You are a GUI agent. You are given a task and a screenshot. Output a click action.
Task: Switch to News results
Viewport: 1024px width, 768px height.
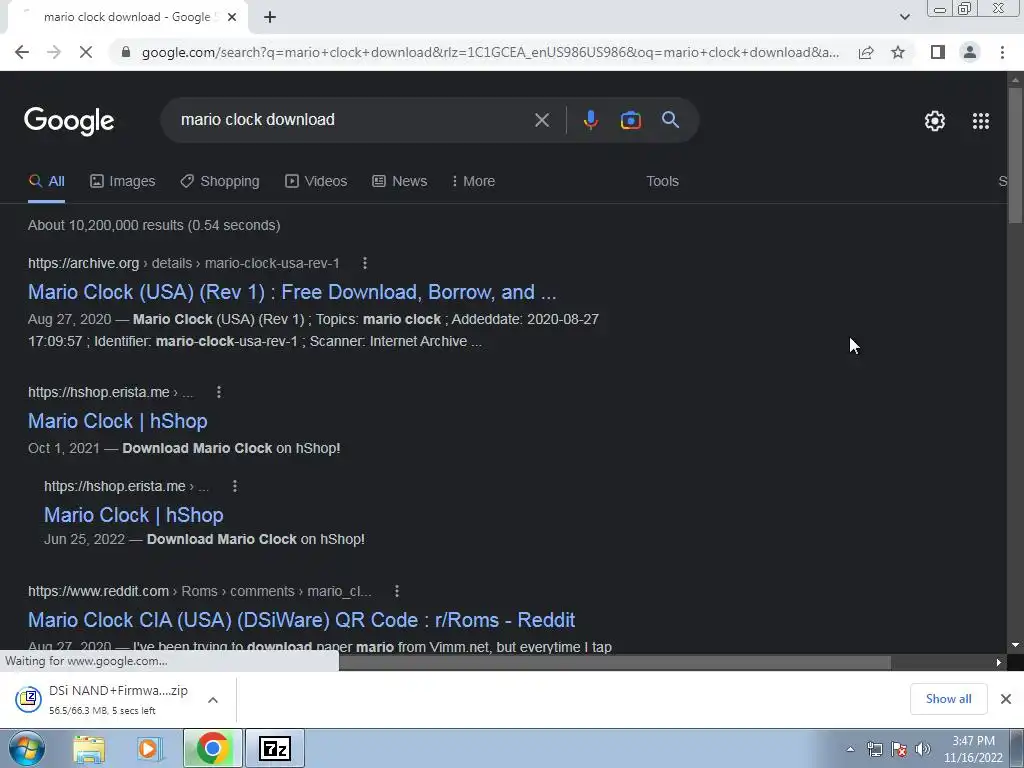(x=400, y=182)
